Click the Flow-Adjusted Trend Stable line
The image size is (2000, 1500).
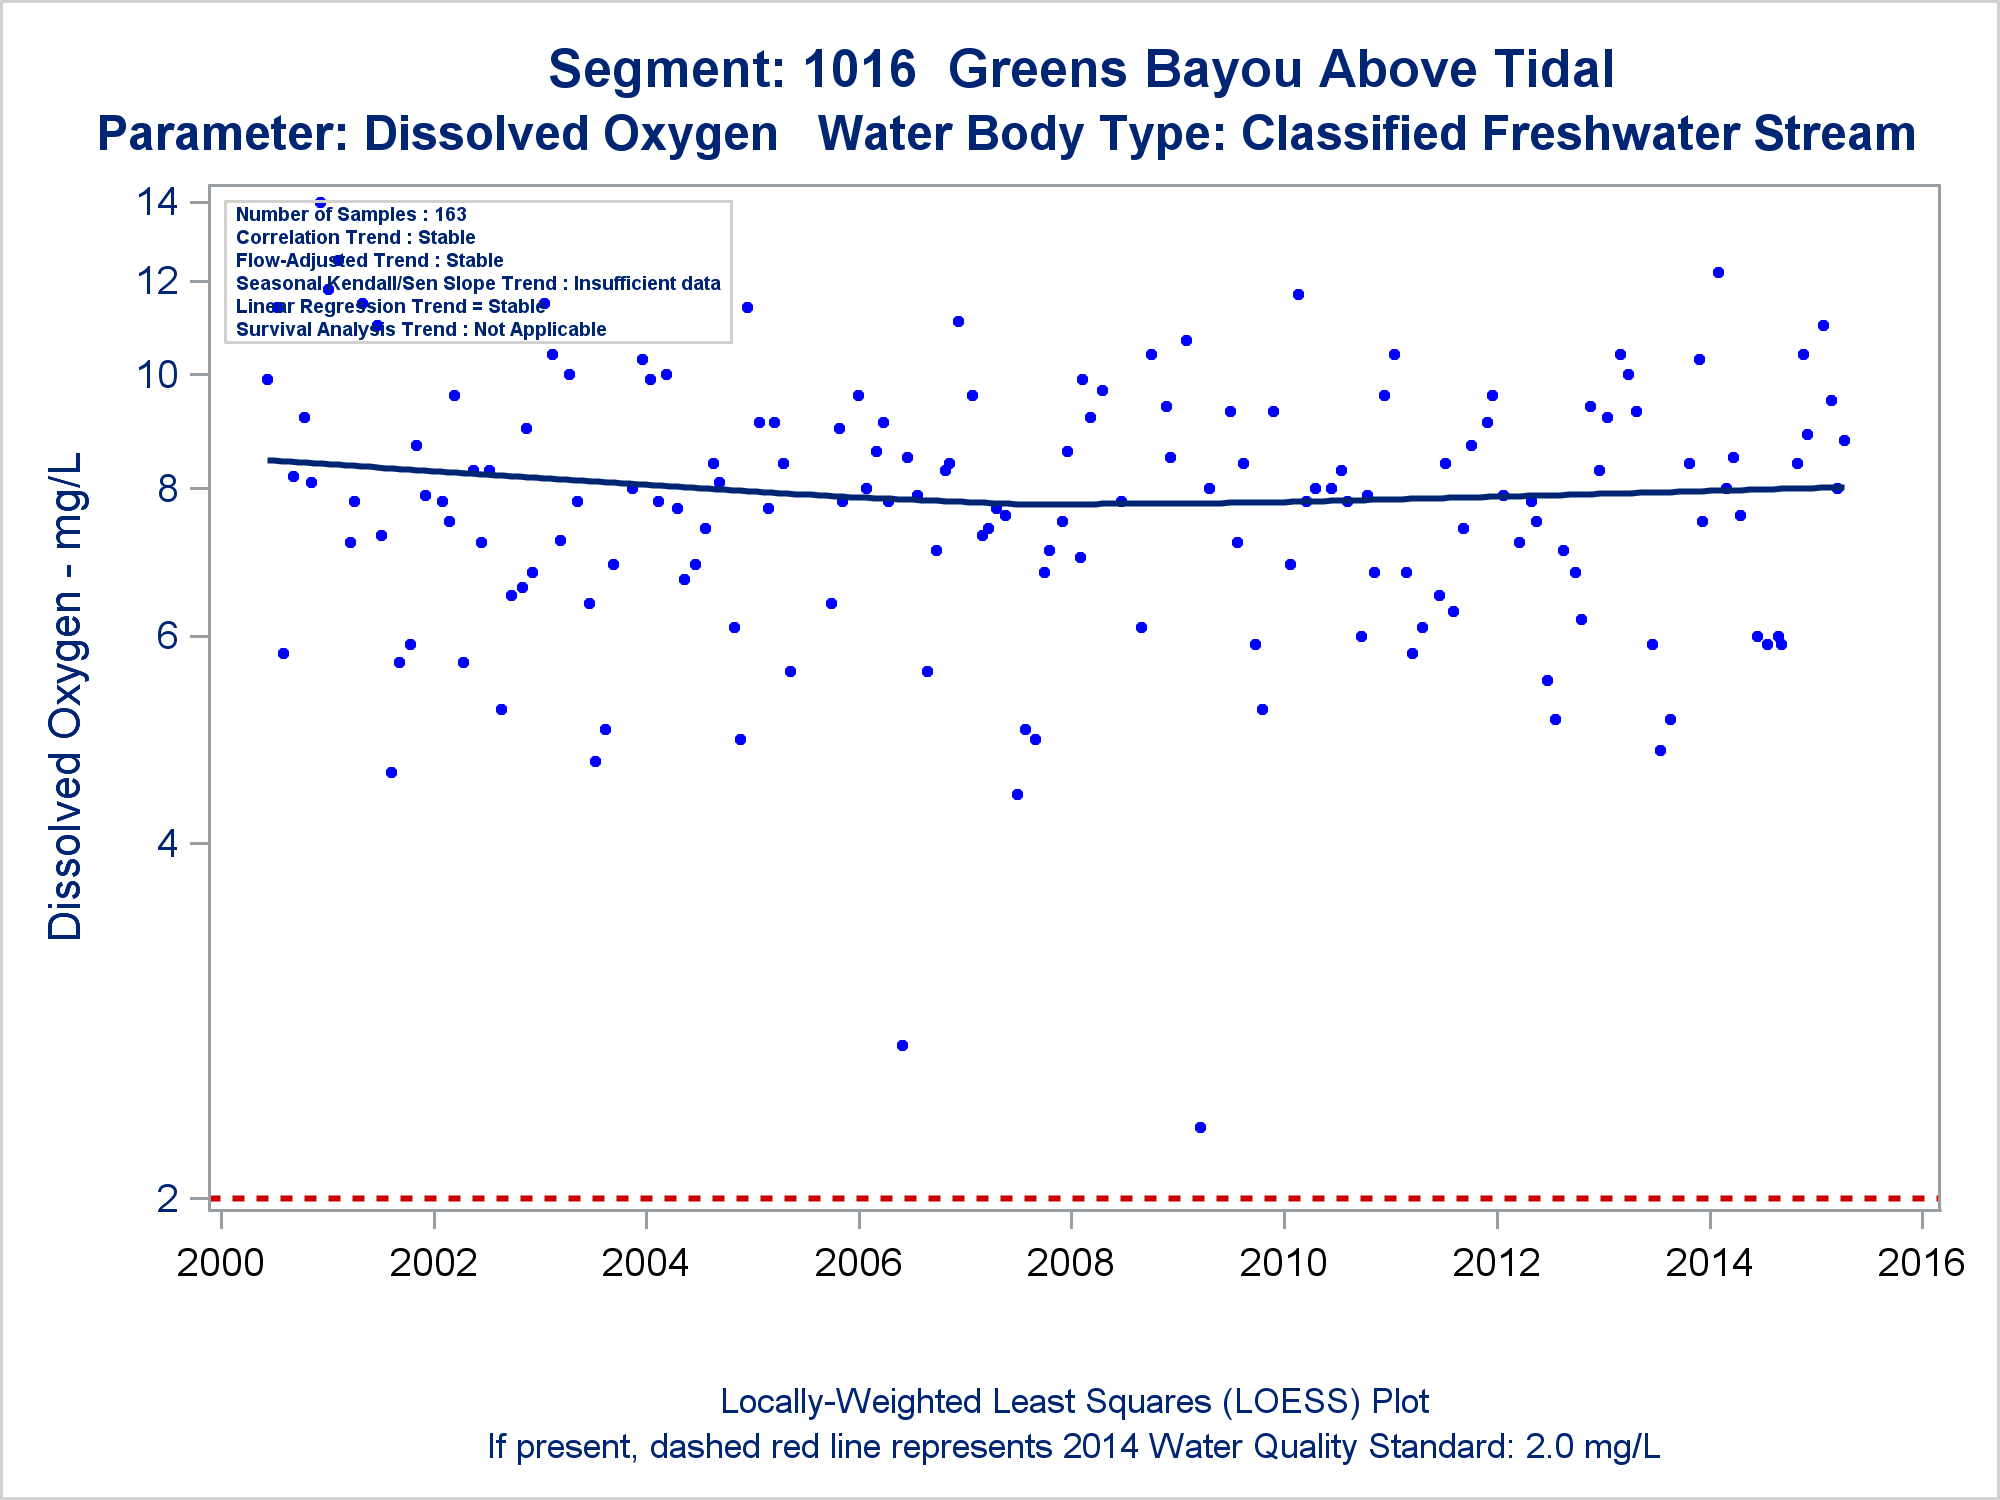coord(369,260)
